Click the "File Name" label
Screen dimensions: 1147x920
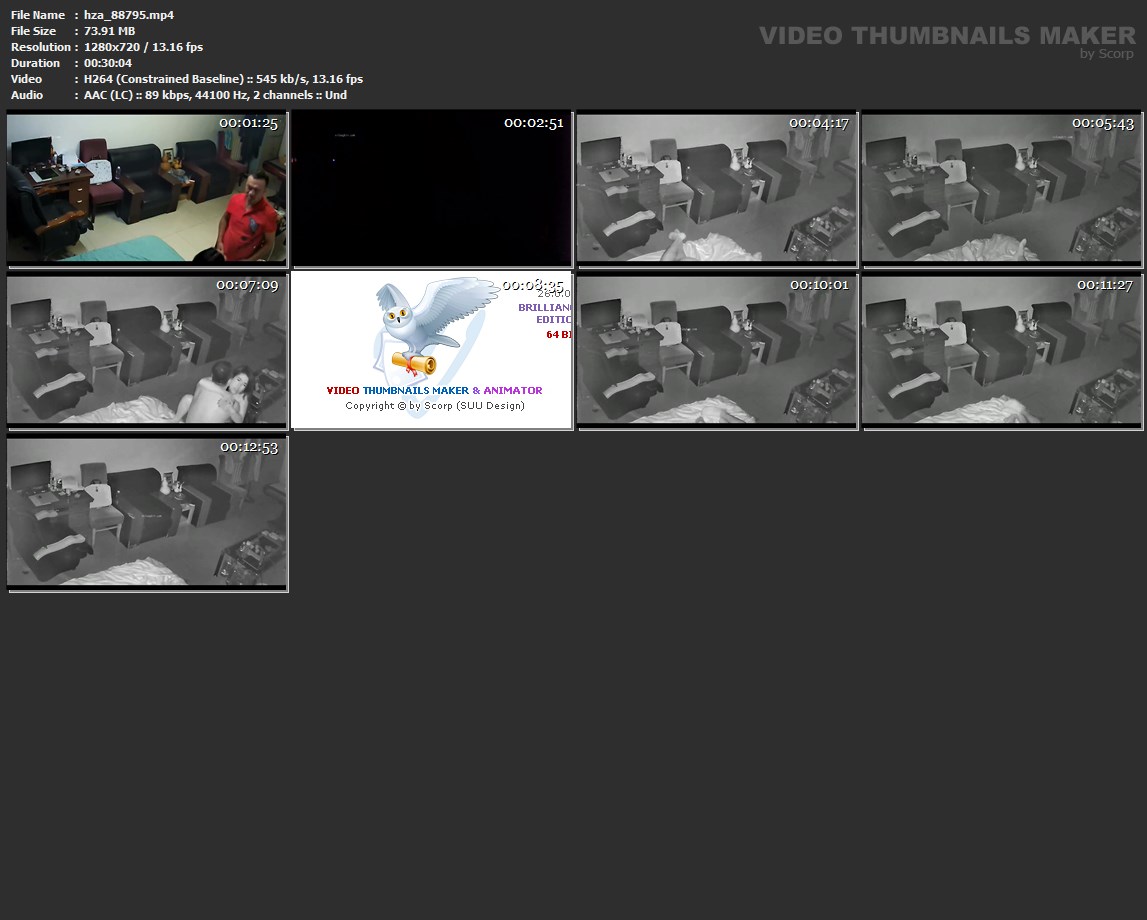(x=38, y=15)
